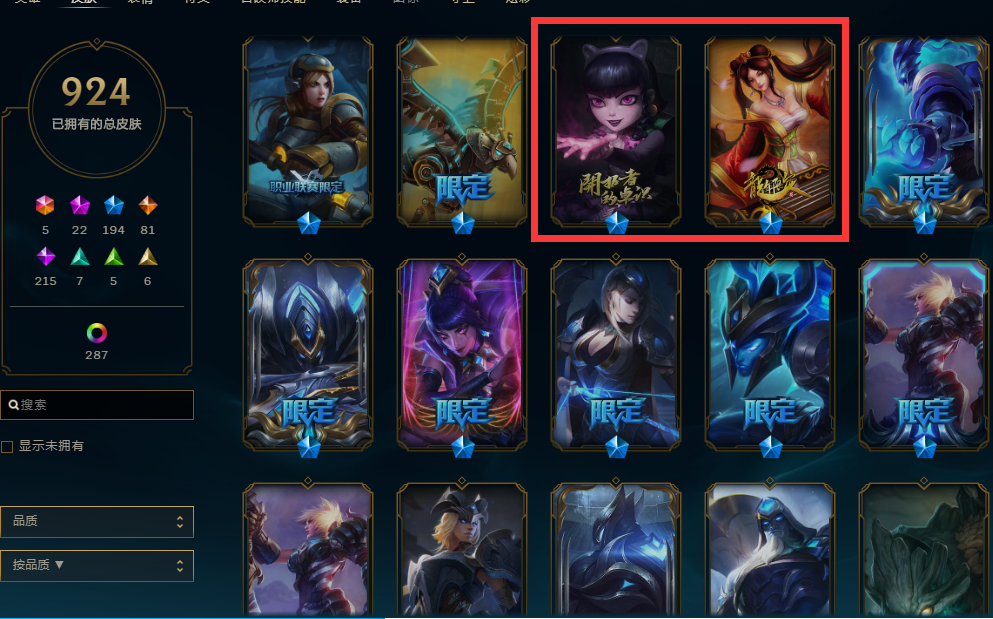Image resolution: width=993 pixels, height=619 pixels.
Task: Open the purple-haired archer 限定 skin
Action: [x=462, y=354]
